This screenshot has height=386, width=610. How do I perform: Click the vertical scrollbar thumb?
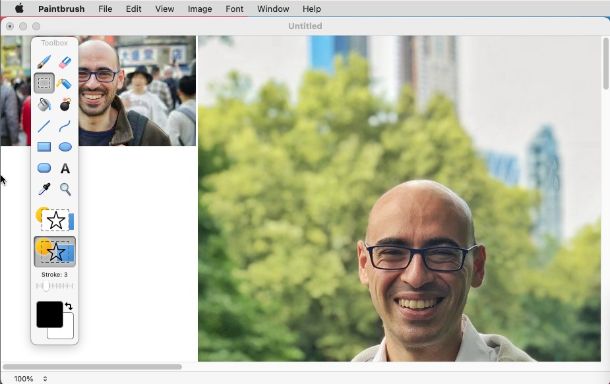pyautogui.click(x=606, y=63)
